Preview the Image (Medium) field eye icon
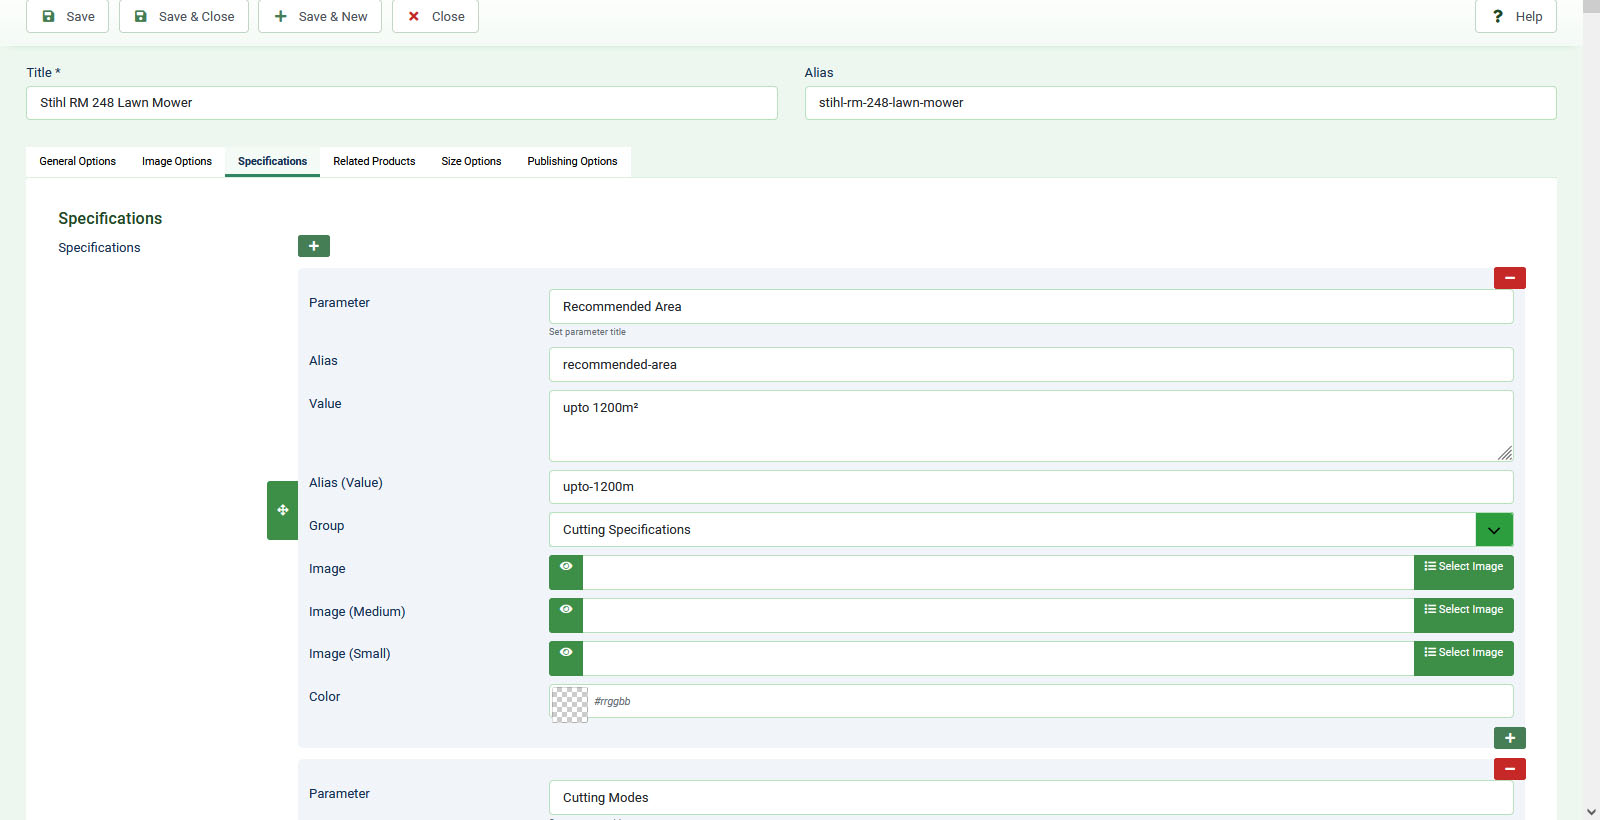1600x820 pixels. [x=566, y=615]
